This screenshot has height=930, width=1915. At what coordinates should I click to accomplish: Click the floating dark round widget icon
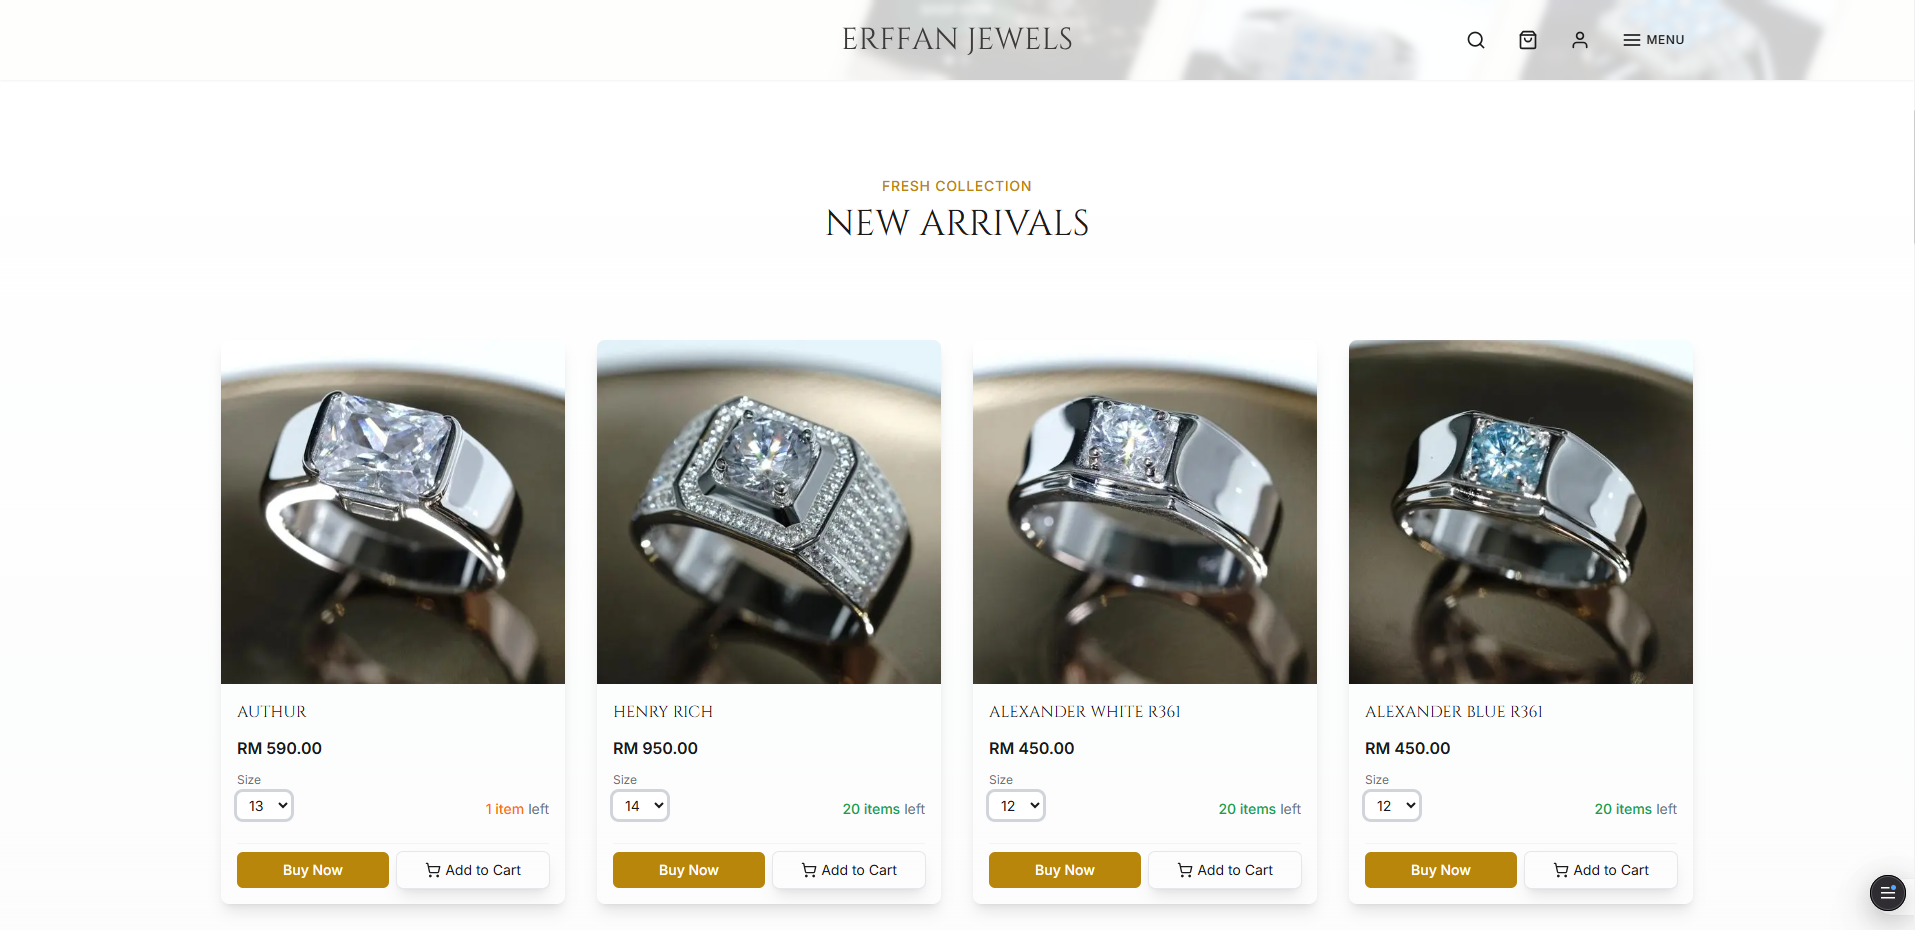point(1887,892)
